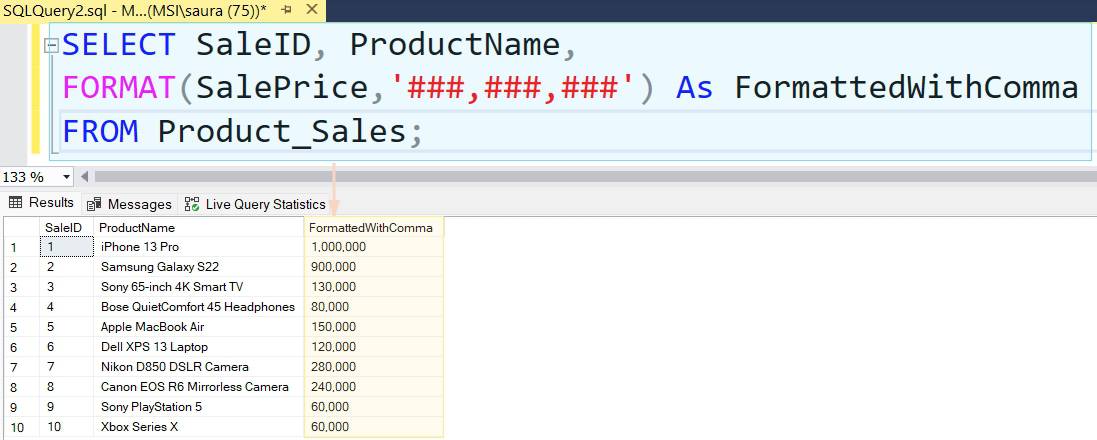Close the SQLQuery2.sql tab
This screenshot has height=440, width=1097.
(x=312, y=10)
